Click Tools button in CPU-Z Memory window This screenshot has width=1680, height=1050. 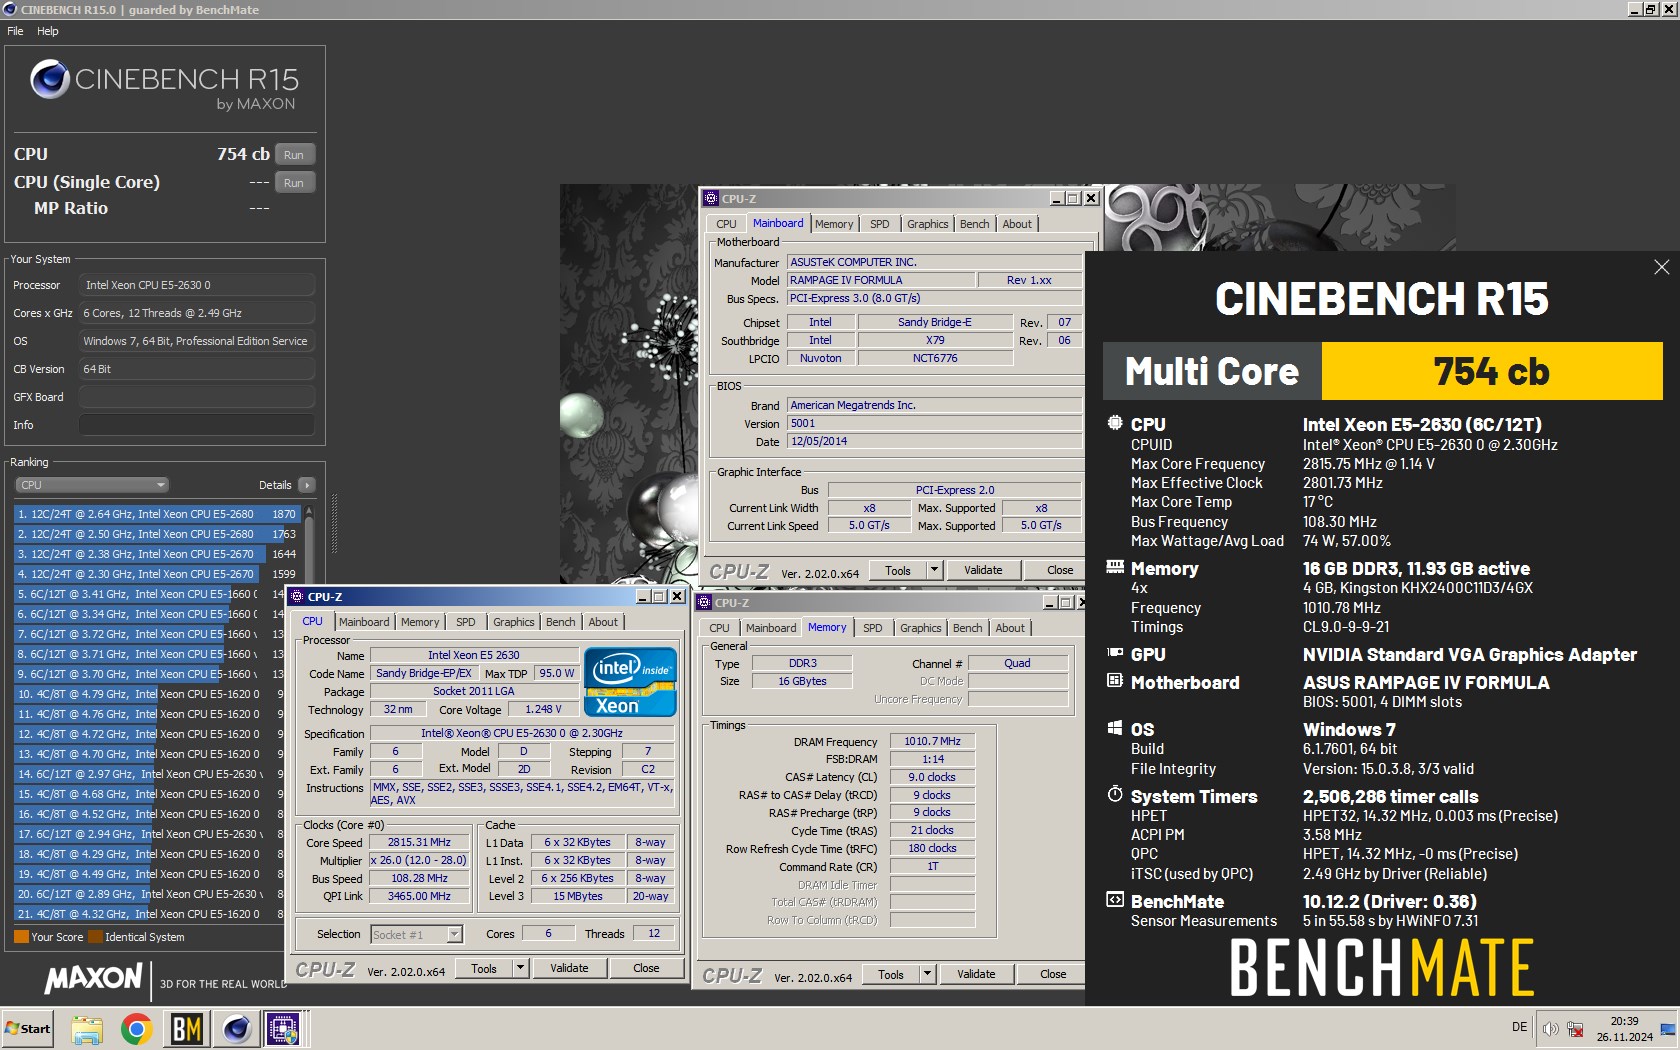tap(891, 974)
